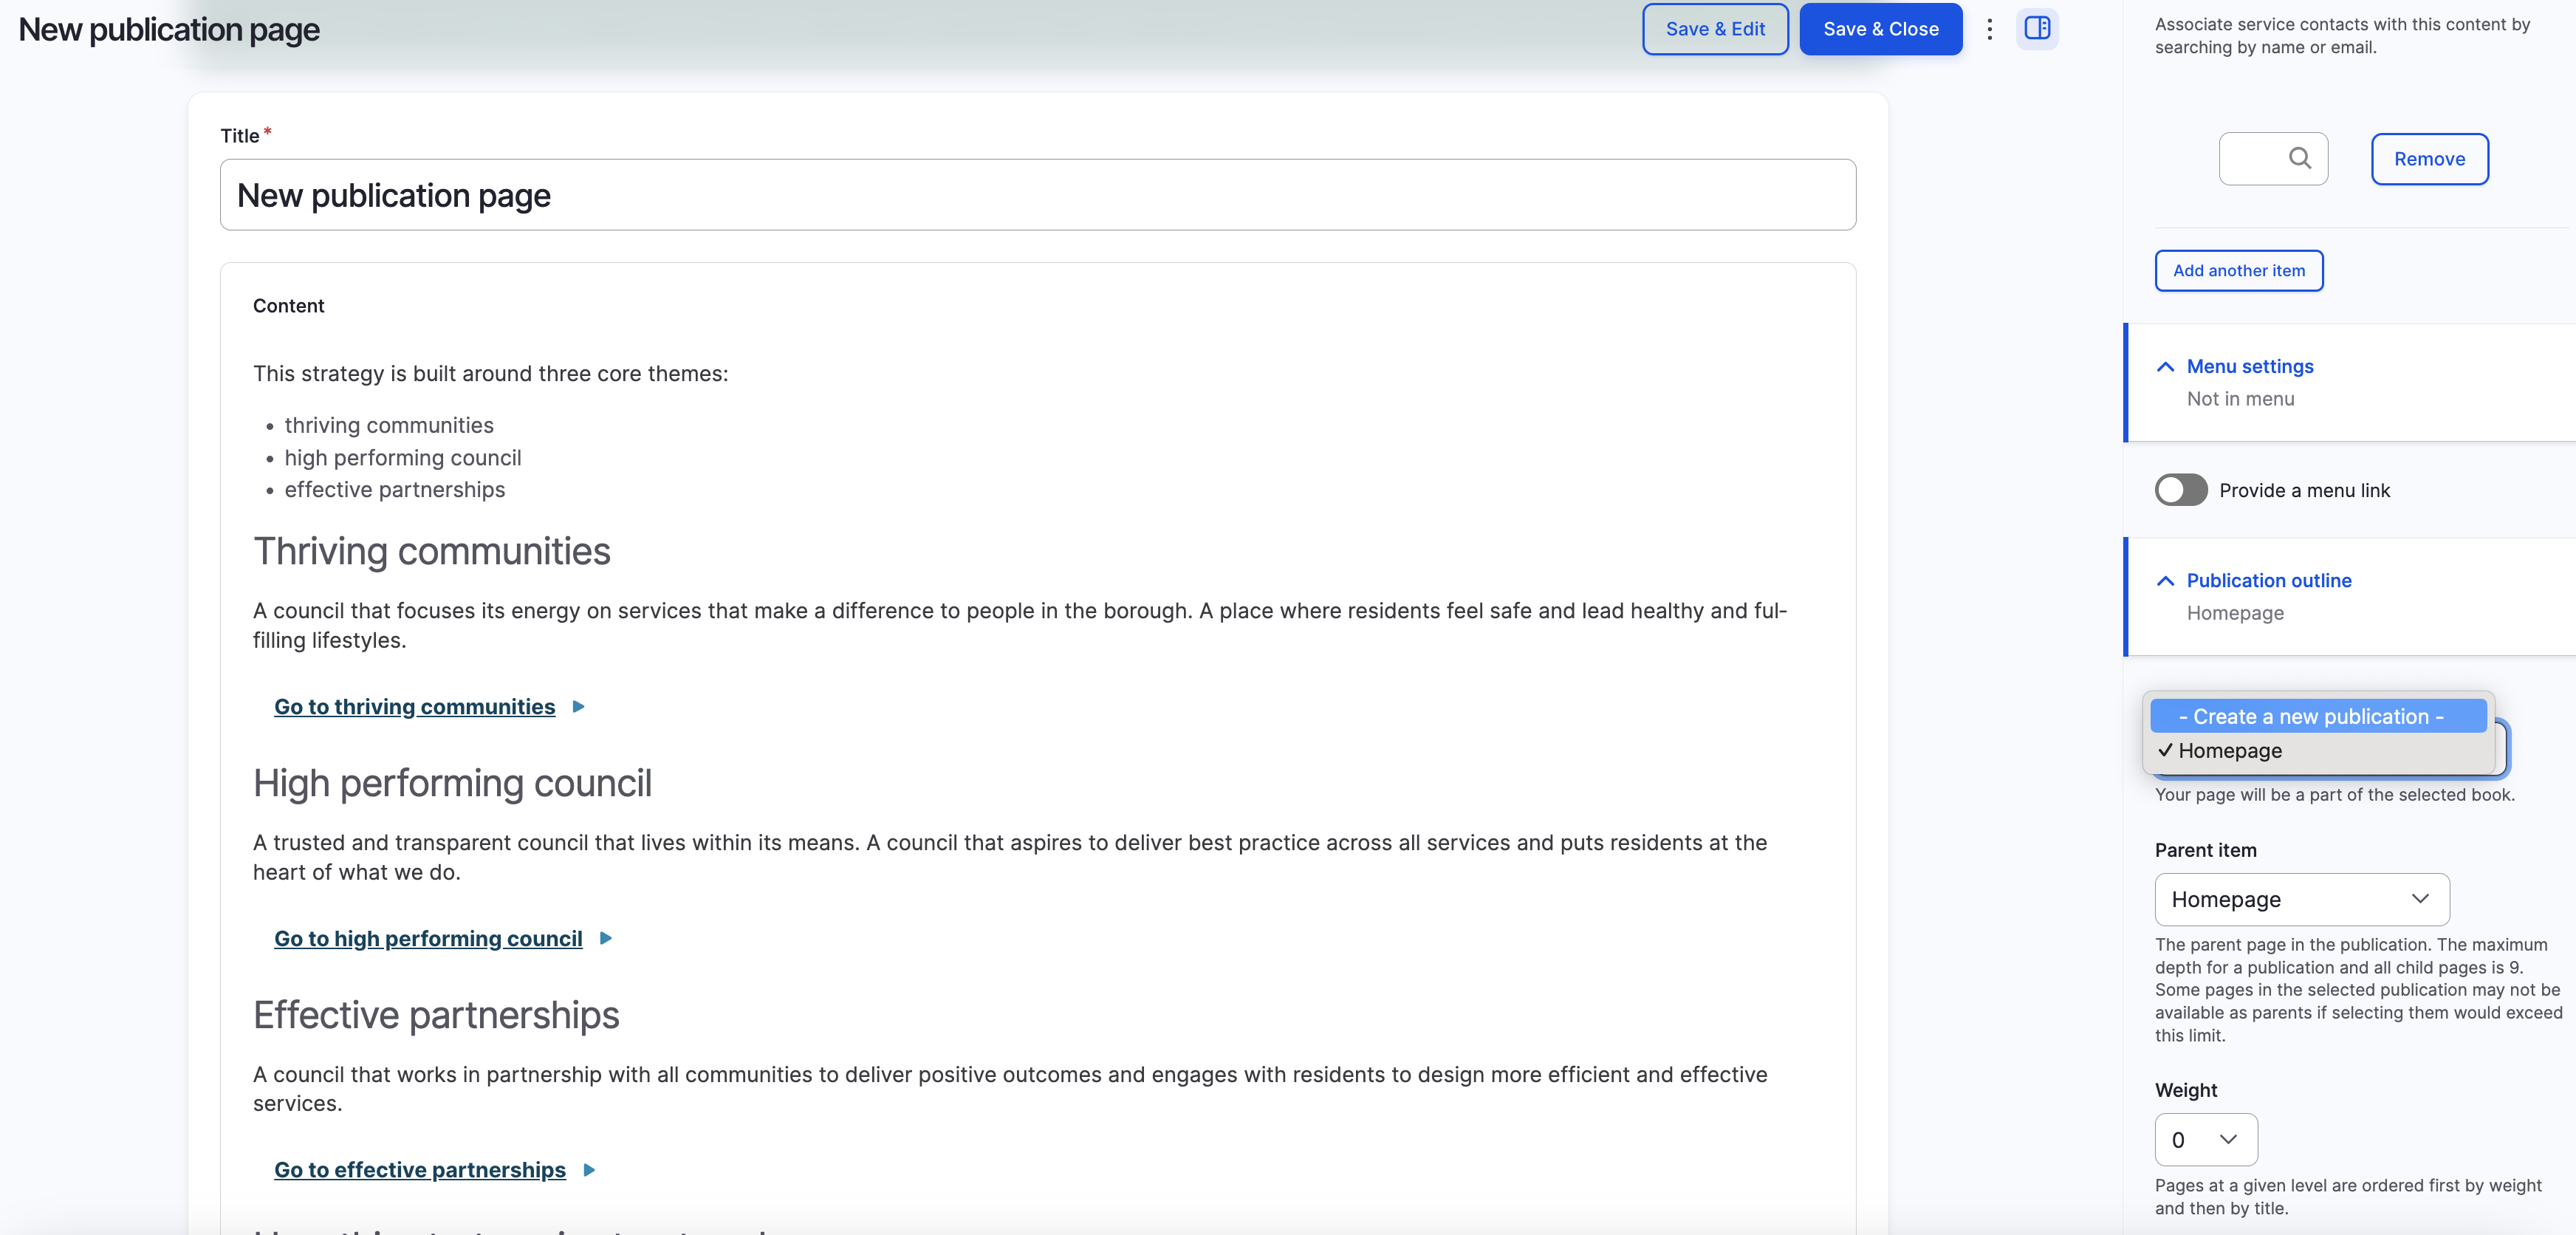
Task: Enable the Provide a menu link toggle
Action: pos(2180,490)
